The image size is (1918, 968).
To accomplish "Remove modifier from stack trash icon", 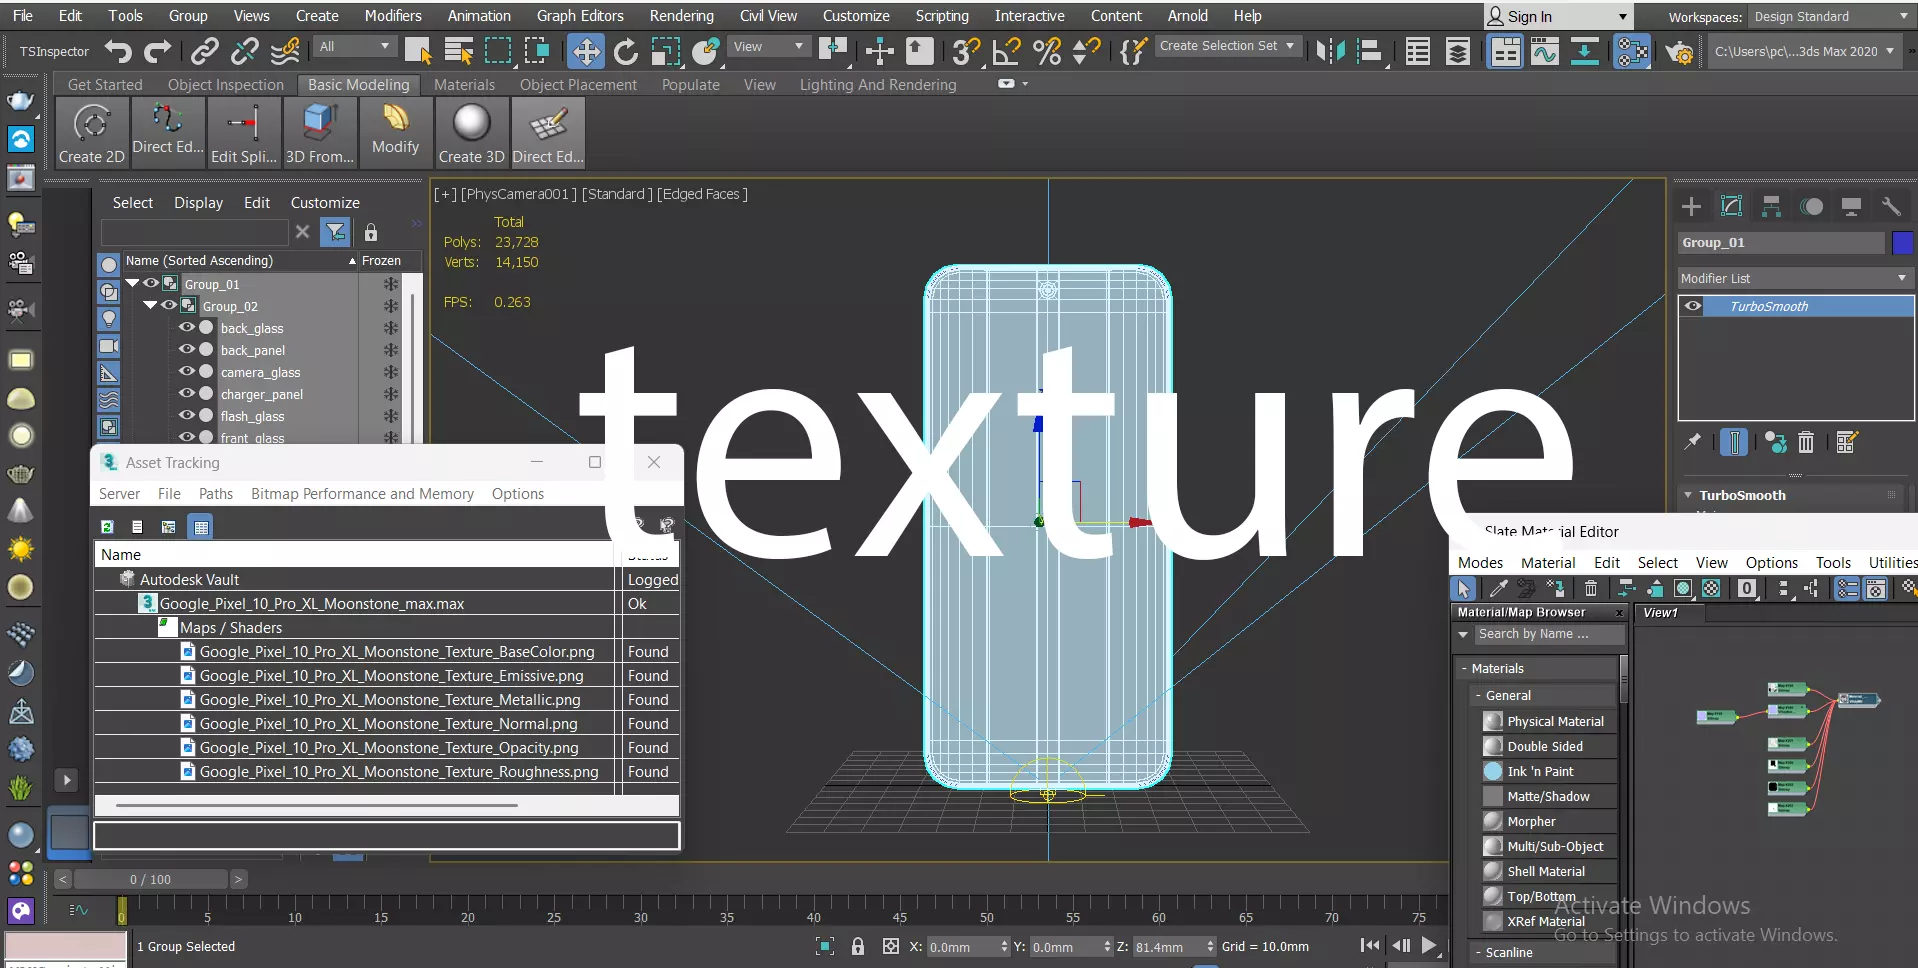I will [x=1806, y=442].
